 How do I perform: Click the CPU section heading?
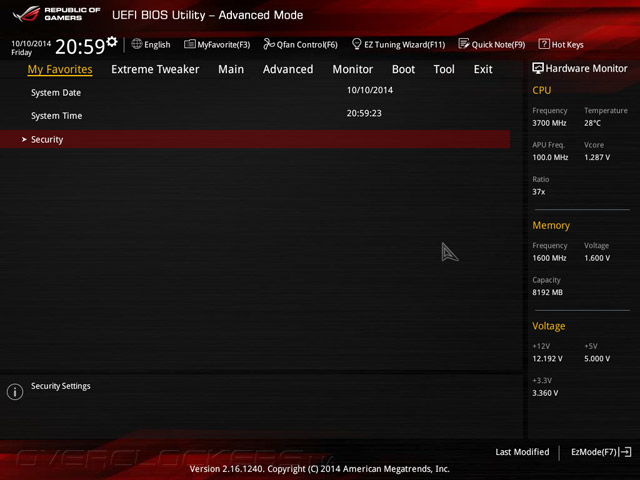coord(542,90)
